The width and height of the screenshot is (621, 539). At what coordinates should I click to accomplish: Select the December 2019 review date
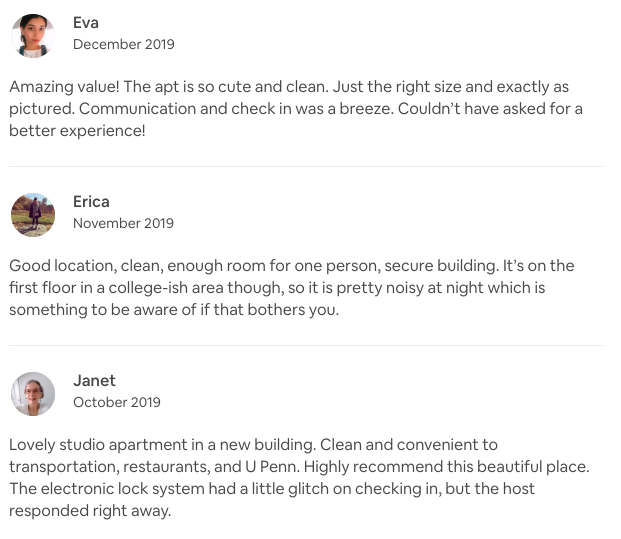(124, 44)
